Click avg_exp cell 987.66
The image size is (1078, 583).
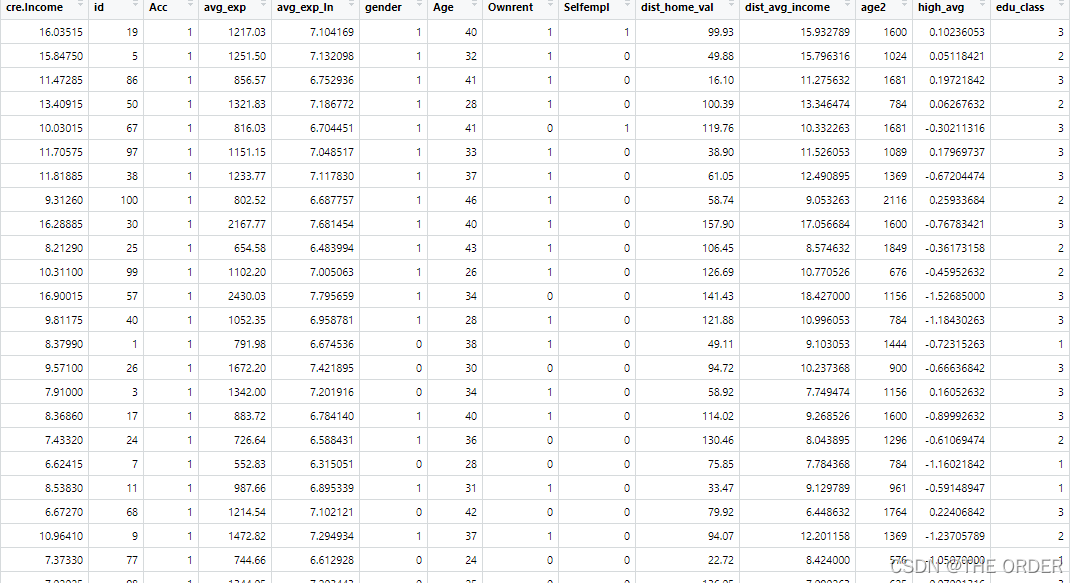point(250,489)
